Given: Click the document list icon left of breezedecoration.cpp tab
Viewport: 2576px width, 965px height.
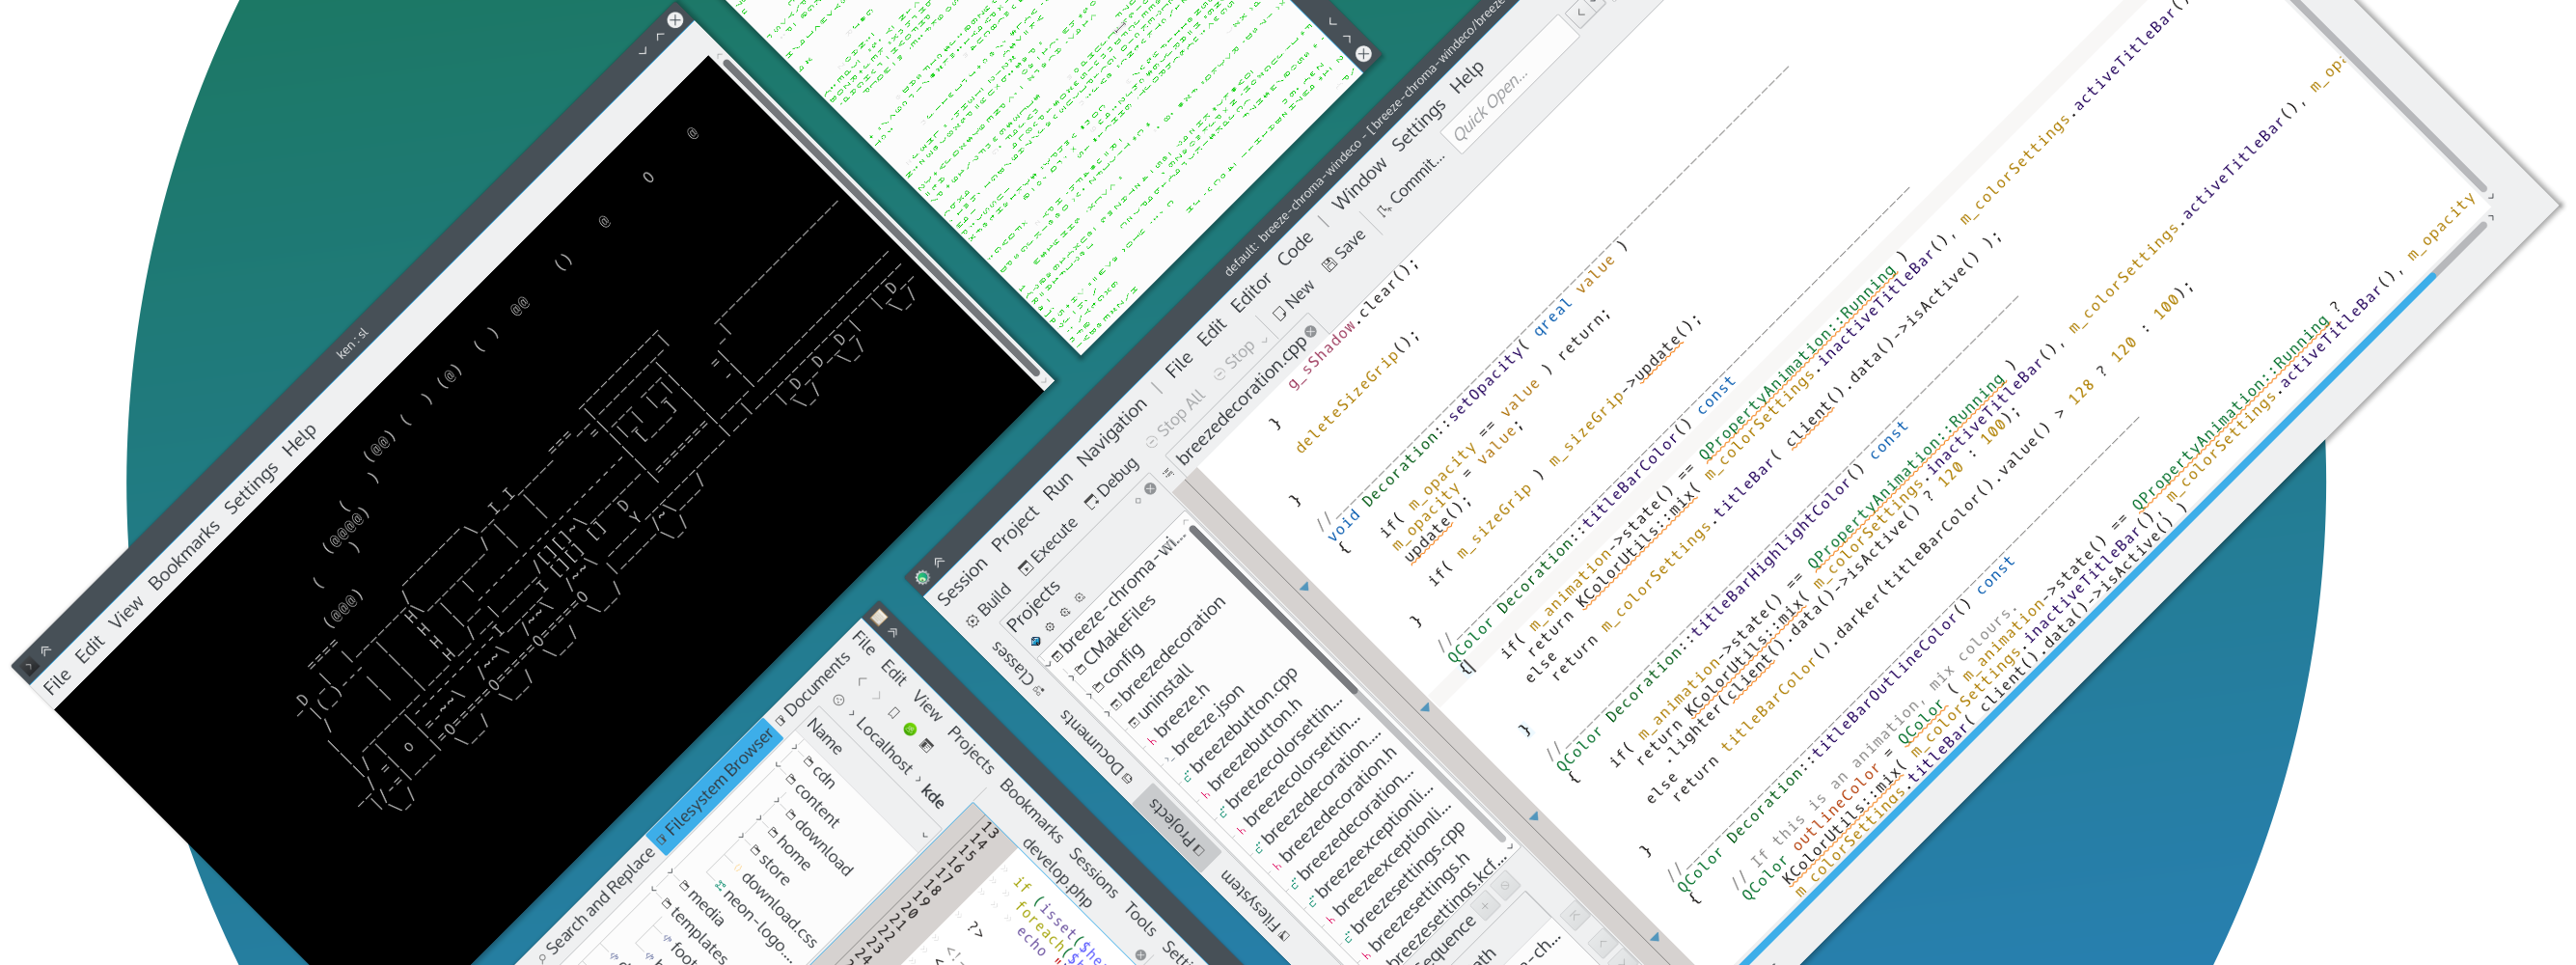Looking at the screenshot, I should (1167, 473).
